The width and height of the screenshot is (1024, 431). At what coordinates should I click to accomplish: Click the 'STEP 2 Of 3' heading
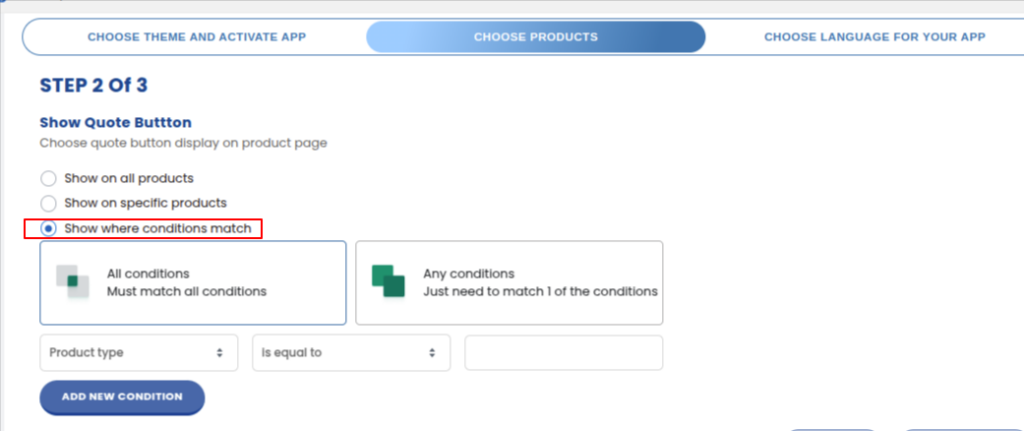coord(94,85)
